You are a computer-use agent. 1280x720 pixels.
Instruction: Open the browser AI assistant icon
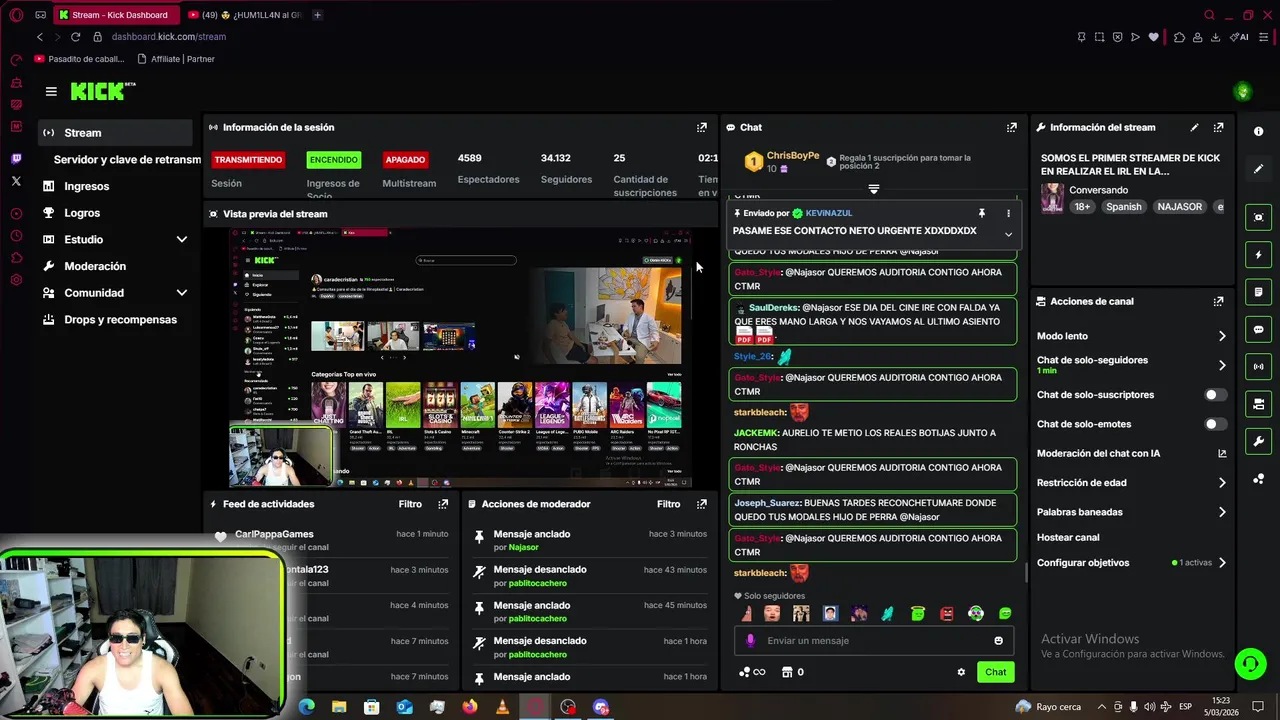pyautogui.click(x=1241, y=37)
